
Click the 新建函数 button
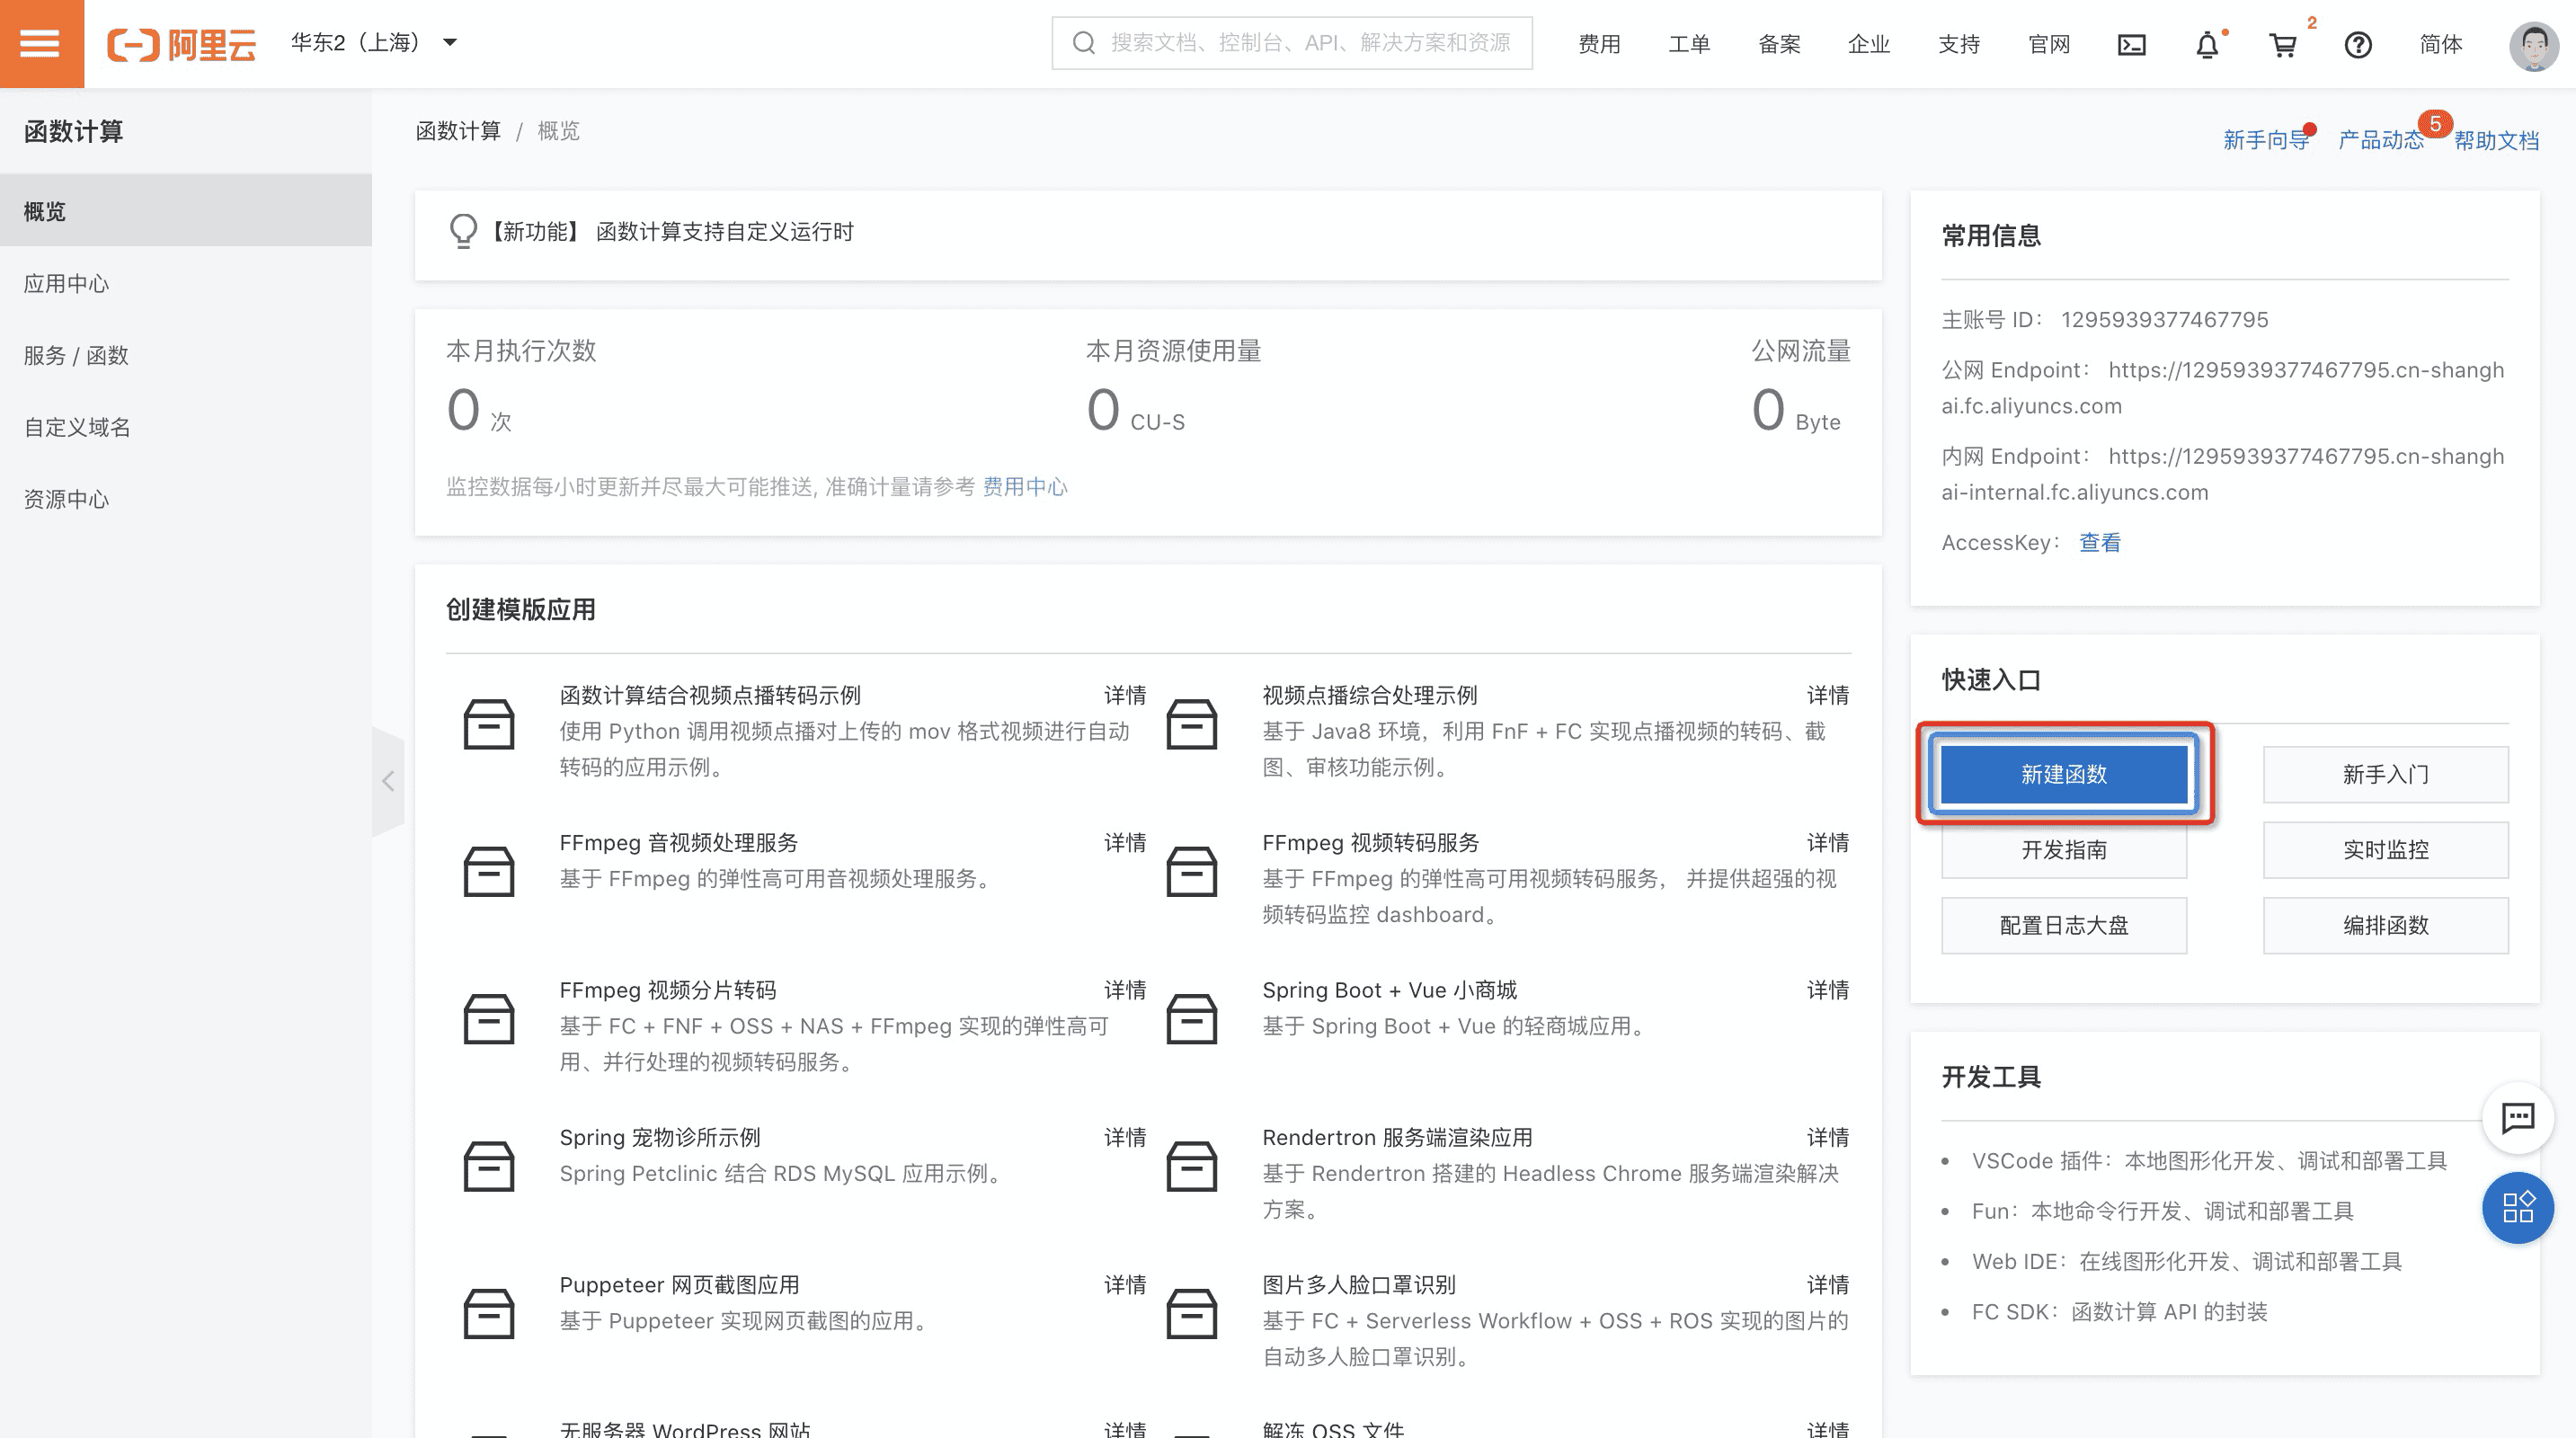pyautogui.click(x=2063, y=773)
